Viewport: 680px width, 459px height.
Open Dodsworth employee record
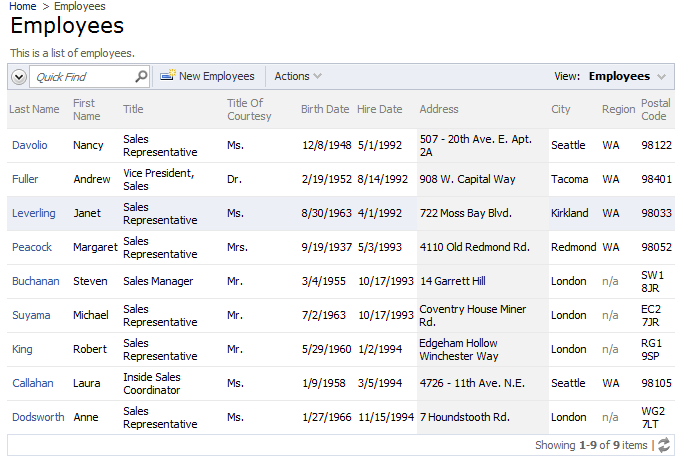(38, 417)
